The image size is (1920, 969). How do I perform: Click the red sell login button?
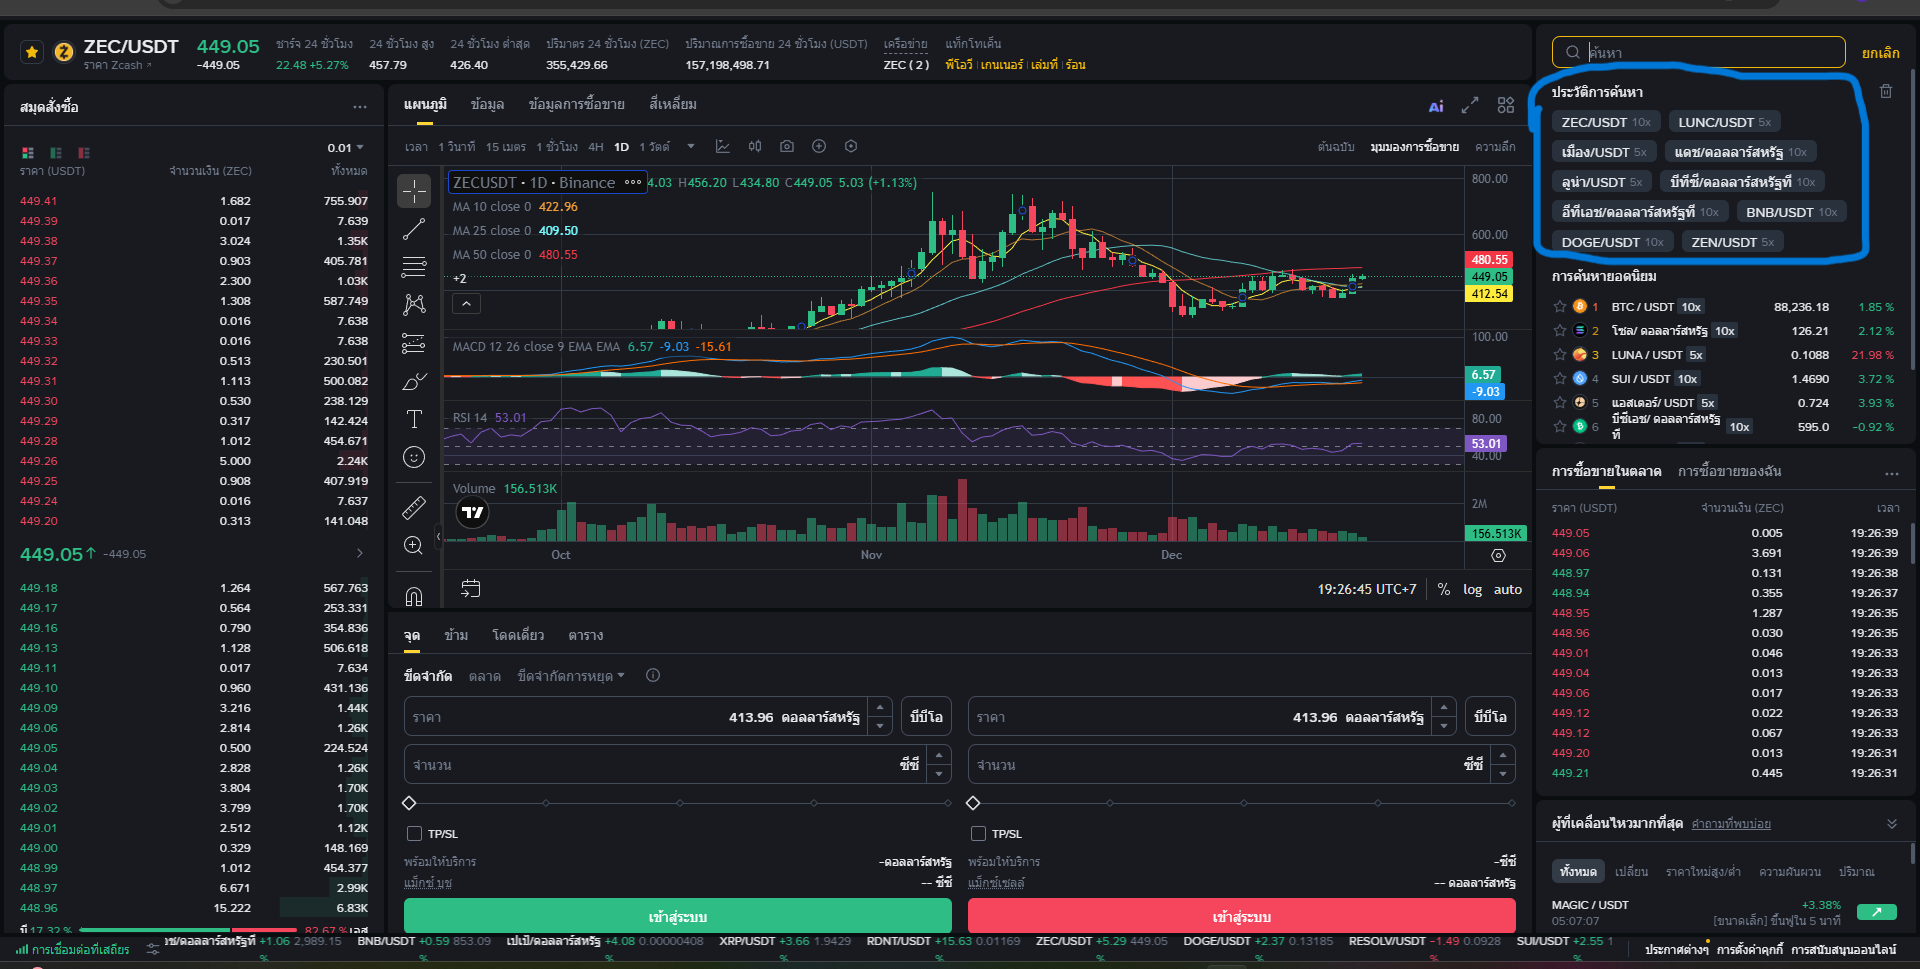(1242, 917)
